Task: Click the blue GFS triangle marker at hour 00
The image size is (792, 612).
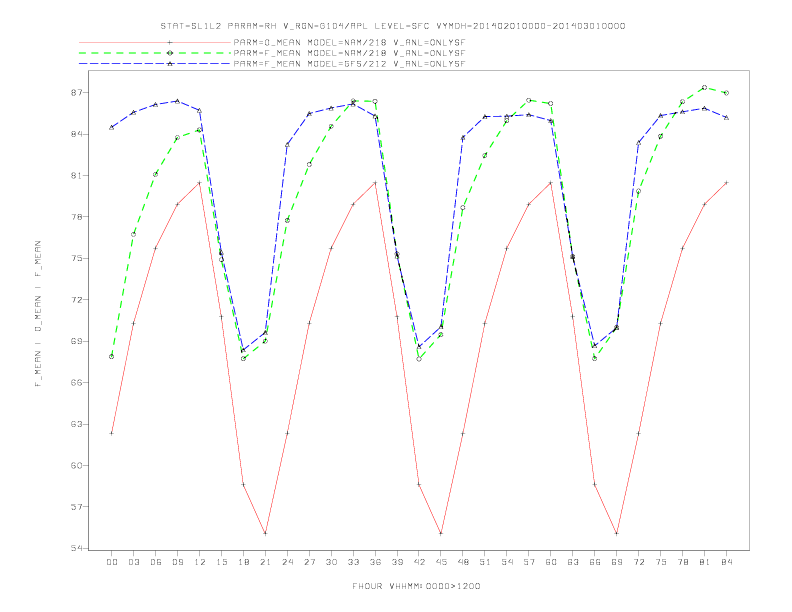Action: [x=112, y=127]
